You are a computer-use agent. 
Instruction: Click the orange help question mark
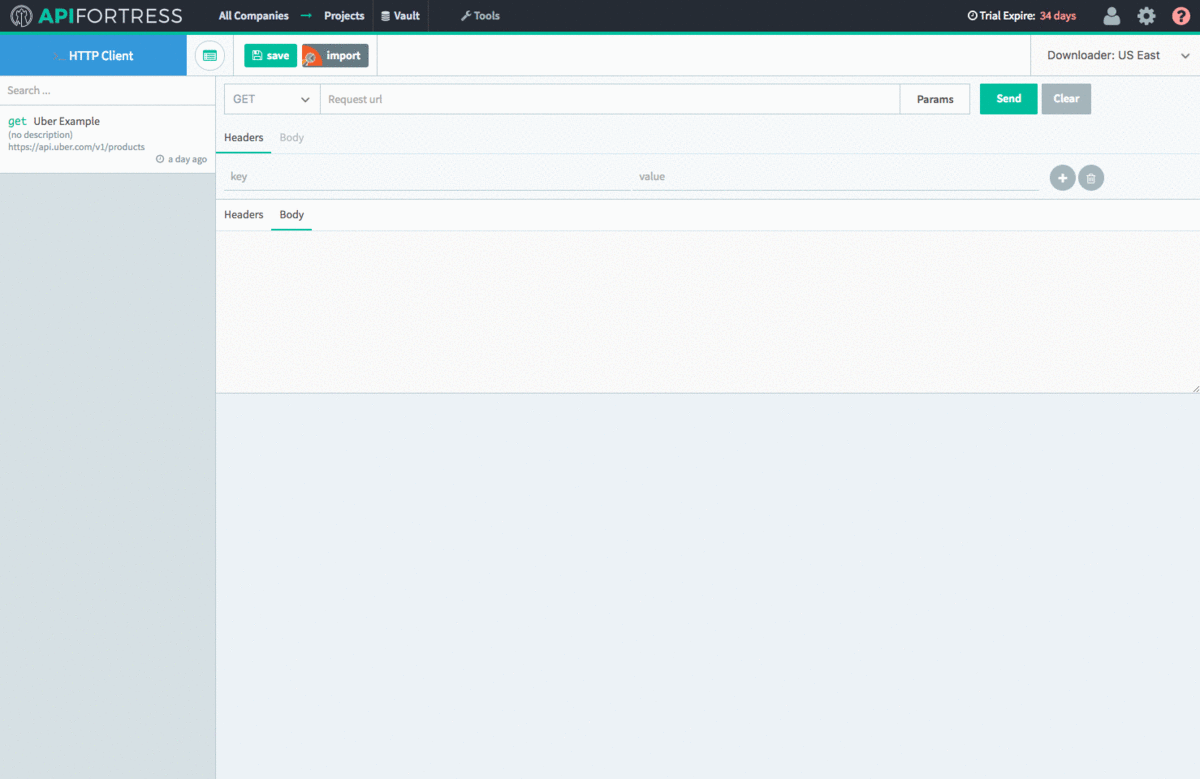coord(1181,16)
